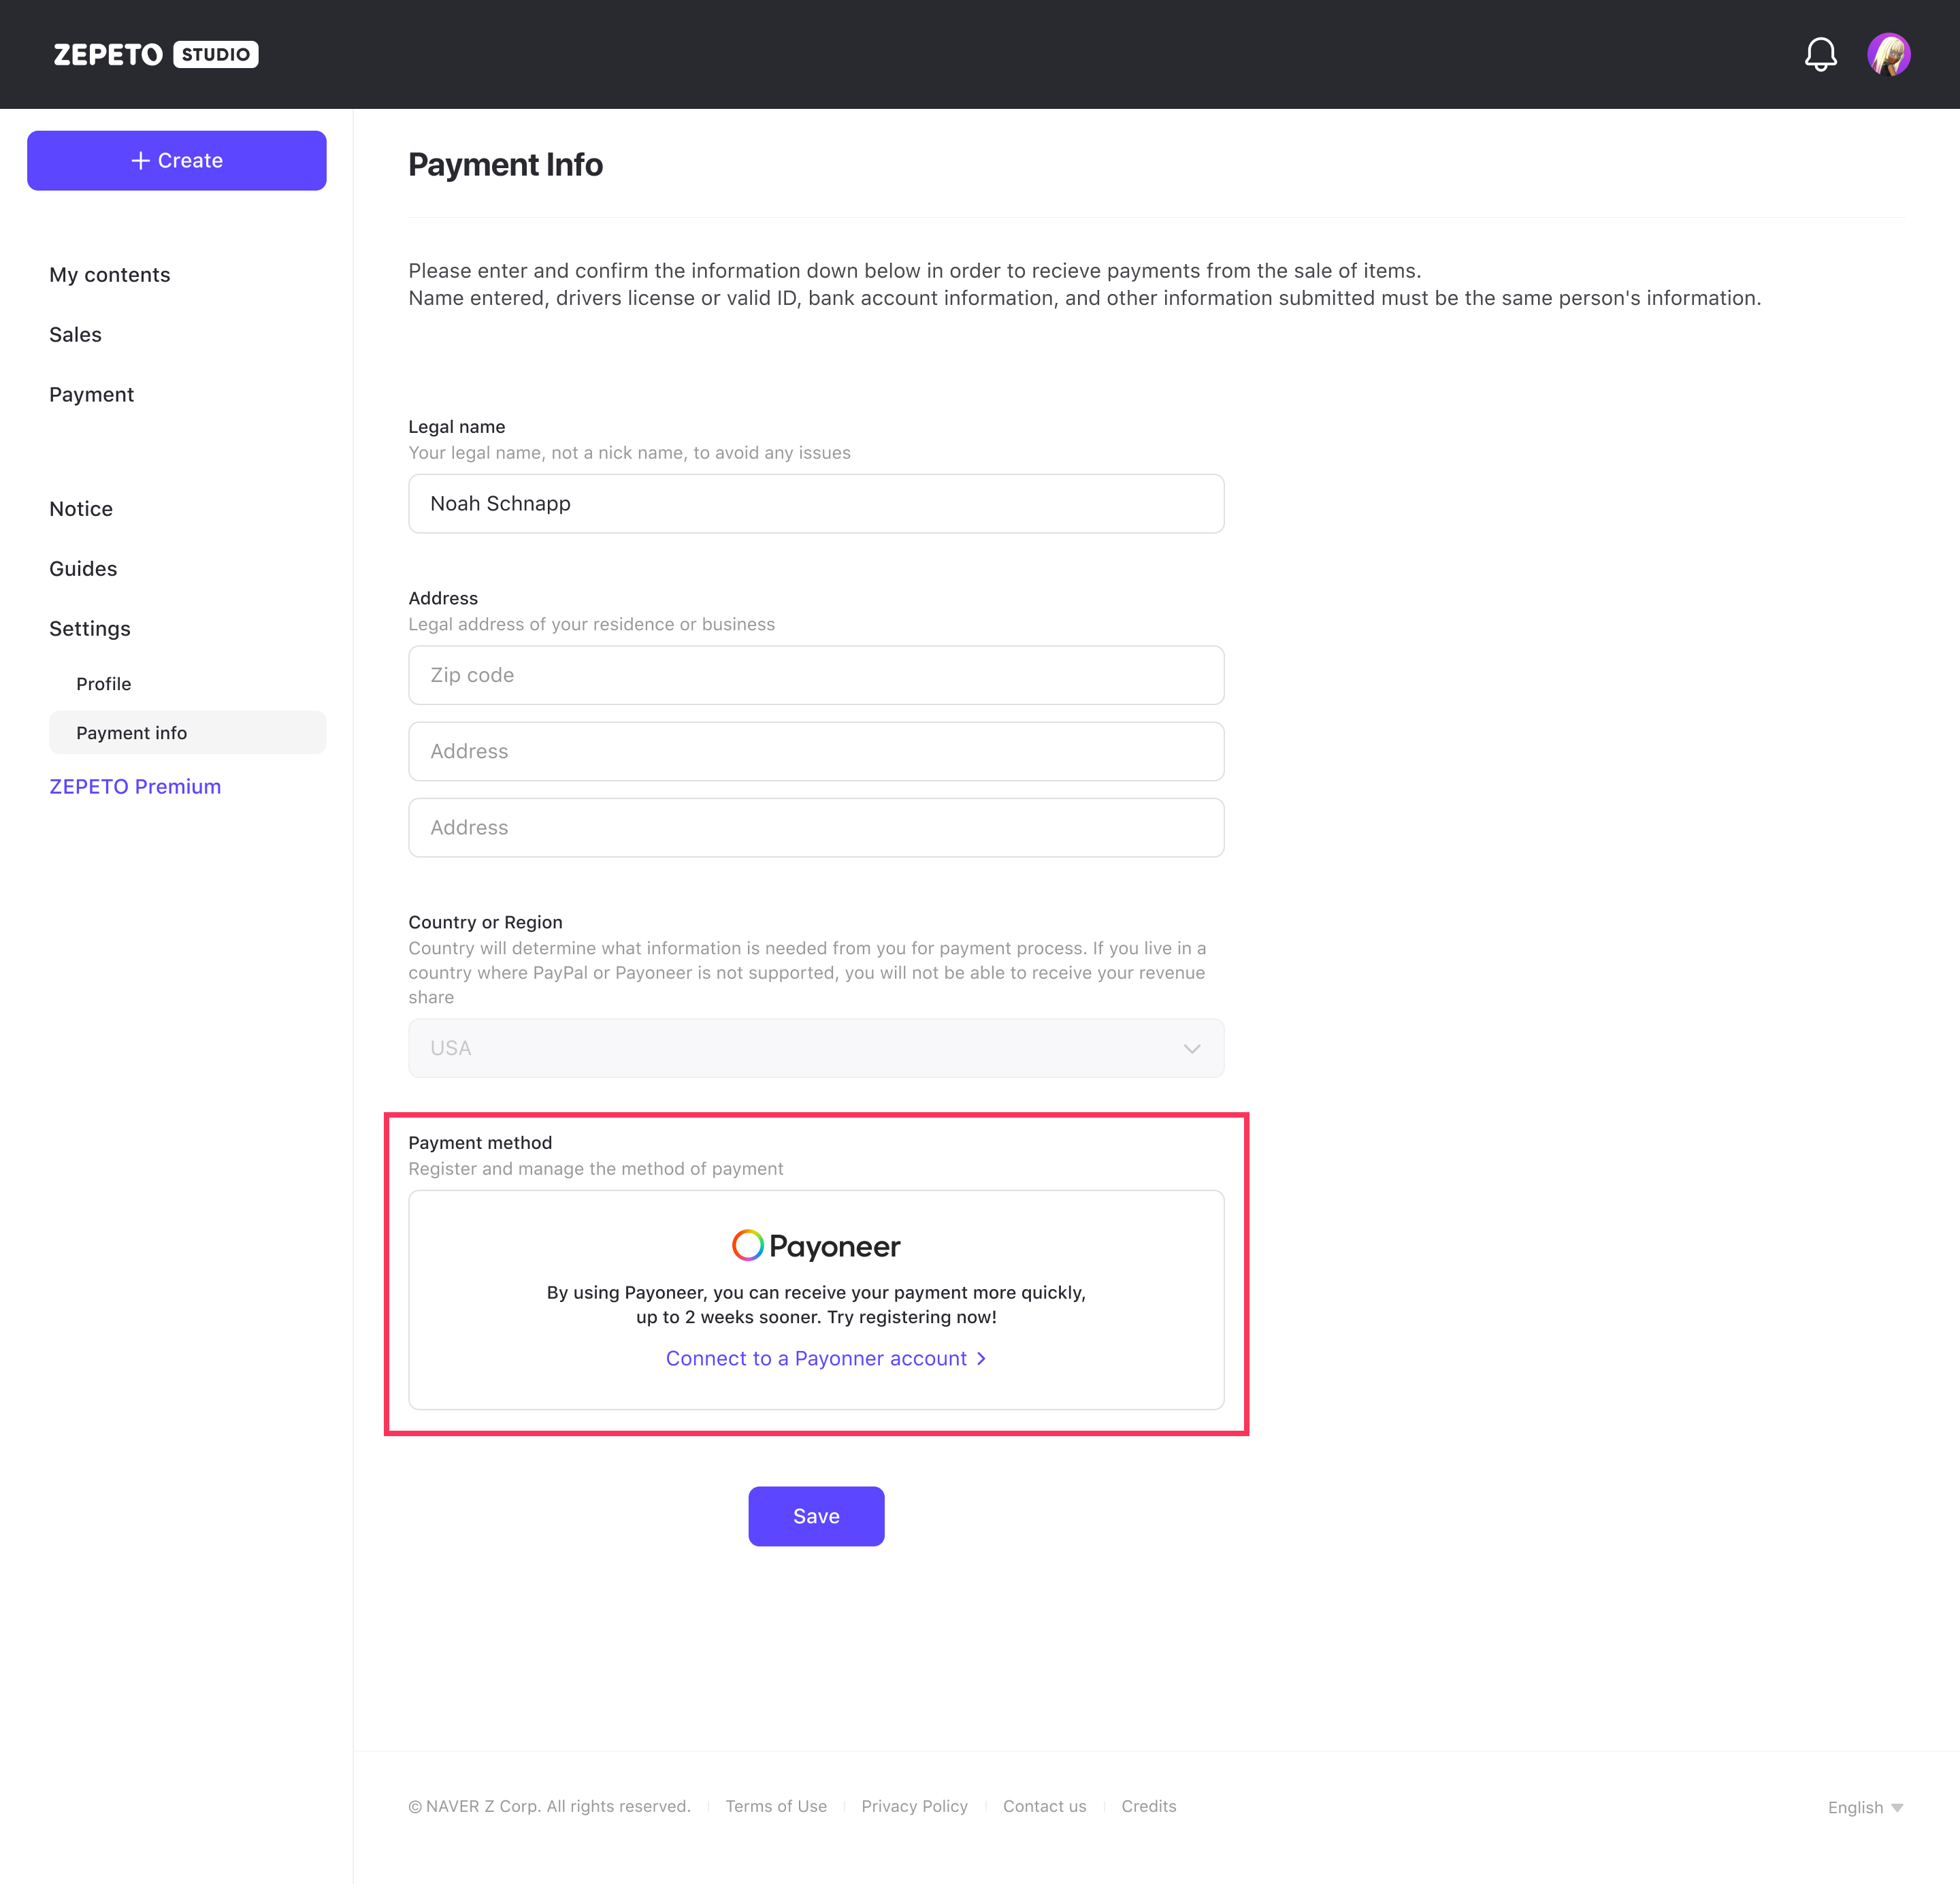The image size is (1960, 1884).
Task: Open Contact us footer link
Action: 1045,1806
